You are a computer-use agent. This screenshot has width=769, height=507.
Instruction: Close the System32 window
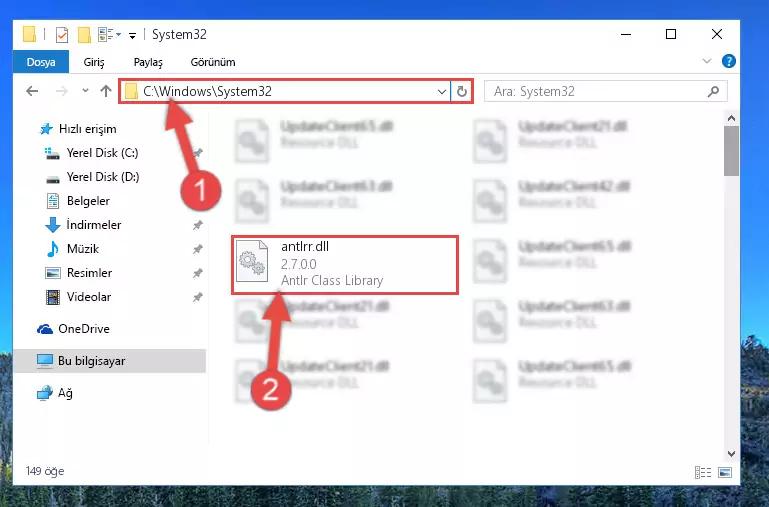coord(717,34)
